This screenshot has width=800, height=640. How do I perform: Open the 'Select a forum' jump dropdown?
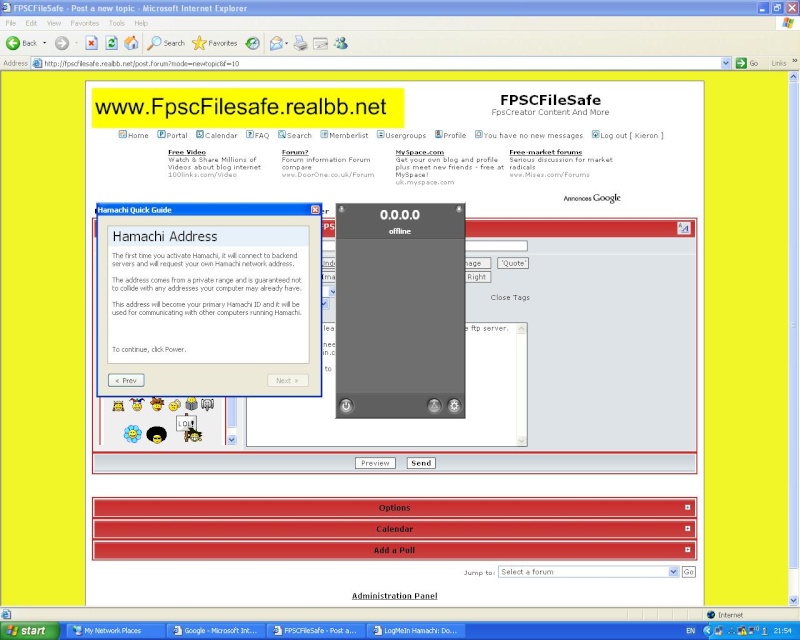tap(589, 572)
